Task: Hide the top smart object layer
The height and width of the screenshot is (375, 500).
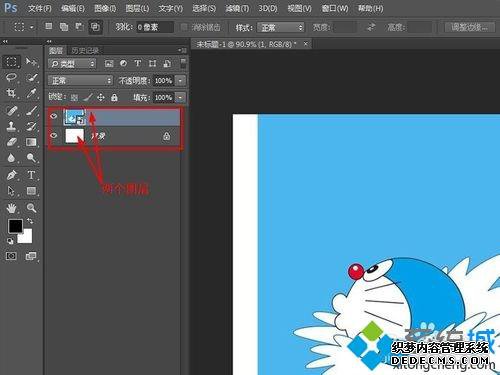Action: [x=54, y=116]
